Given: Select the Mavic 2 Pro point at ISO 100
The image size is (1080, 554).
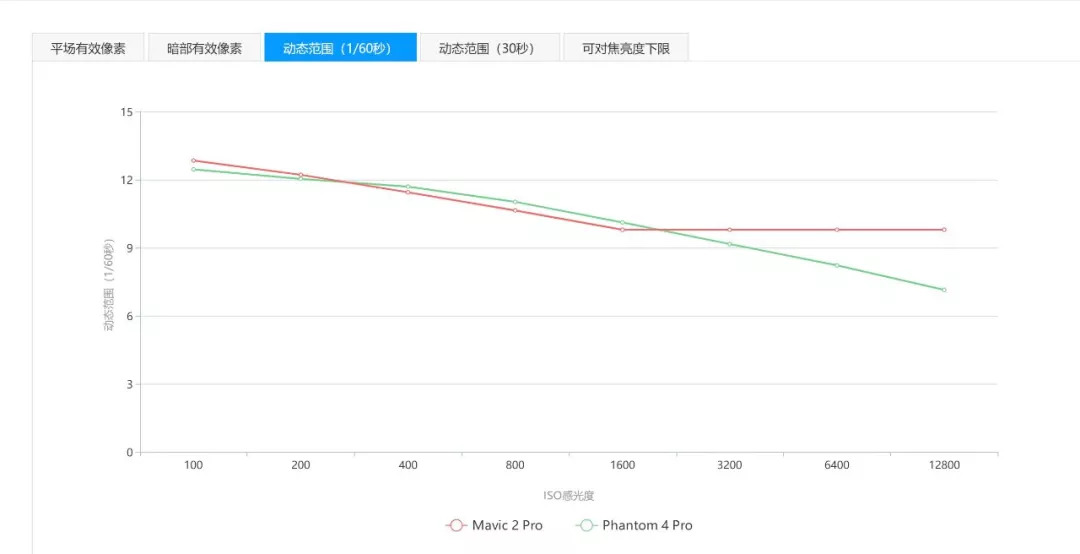Looking at the screenshot, I should tap(193, 160).
